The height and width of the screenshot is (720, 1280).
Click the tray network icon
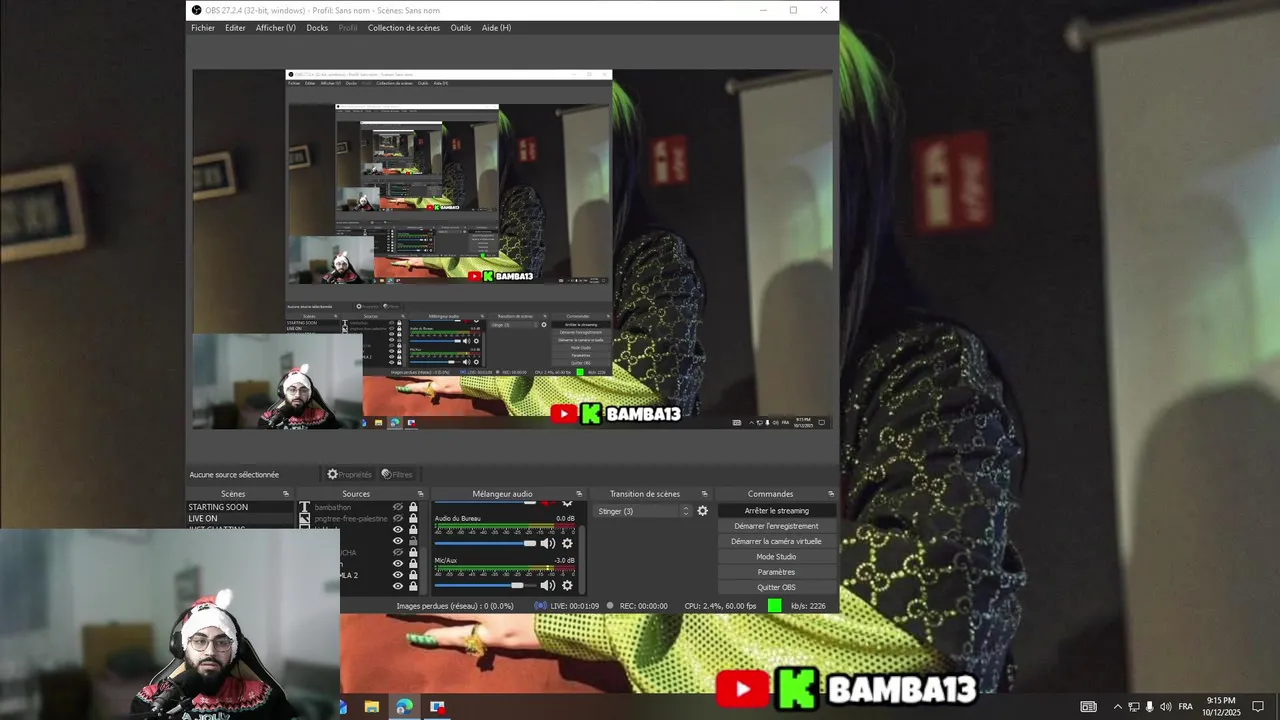click(x=1134, y=707)
